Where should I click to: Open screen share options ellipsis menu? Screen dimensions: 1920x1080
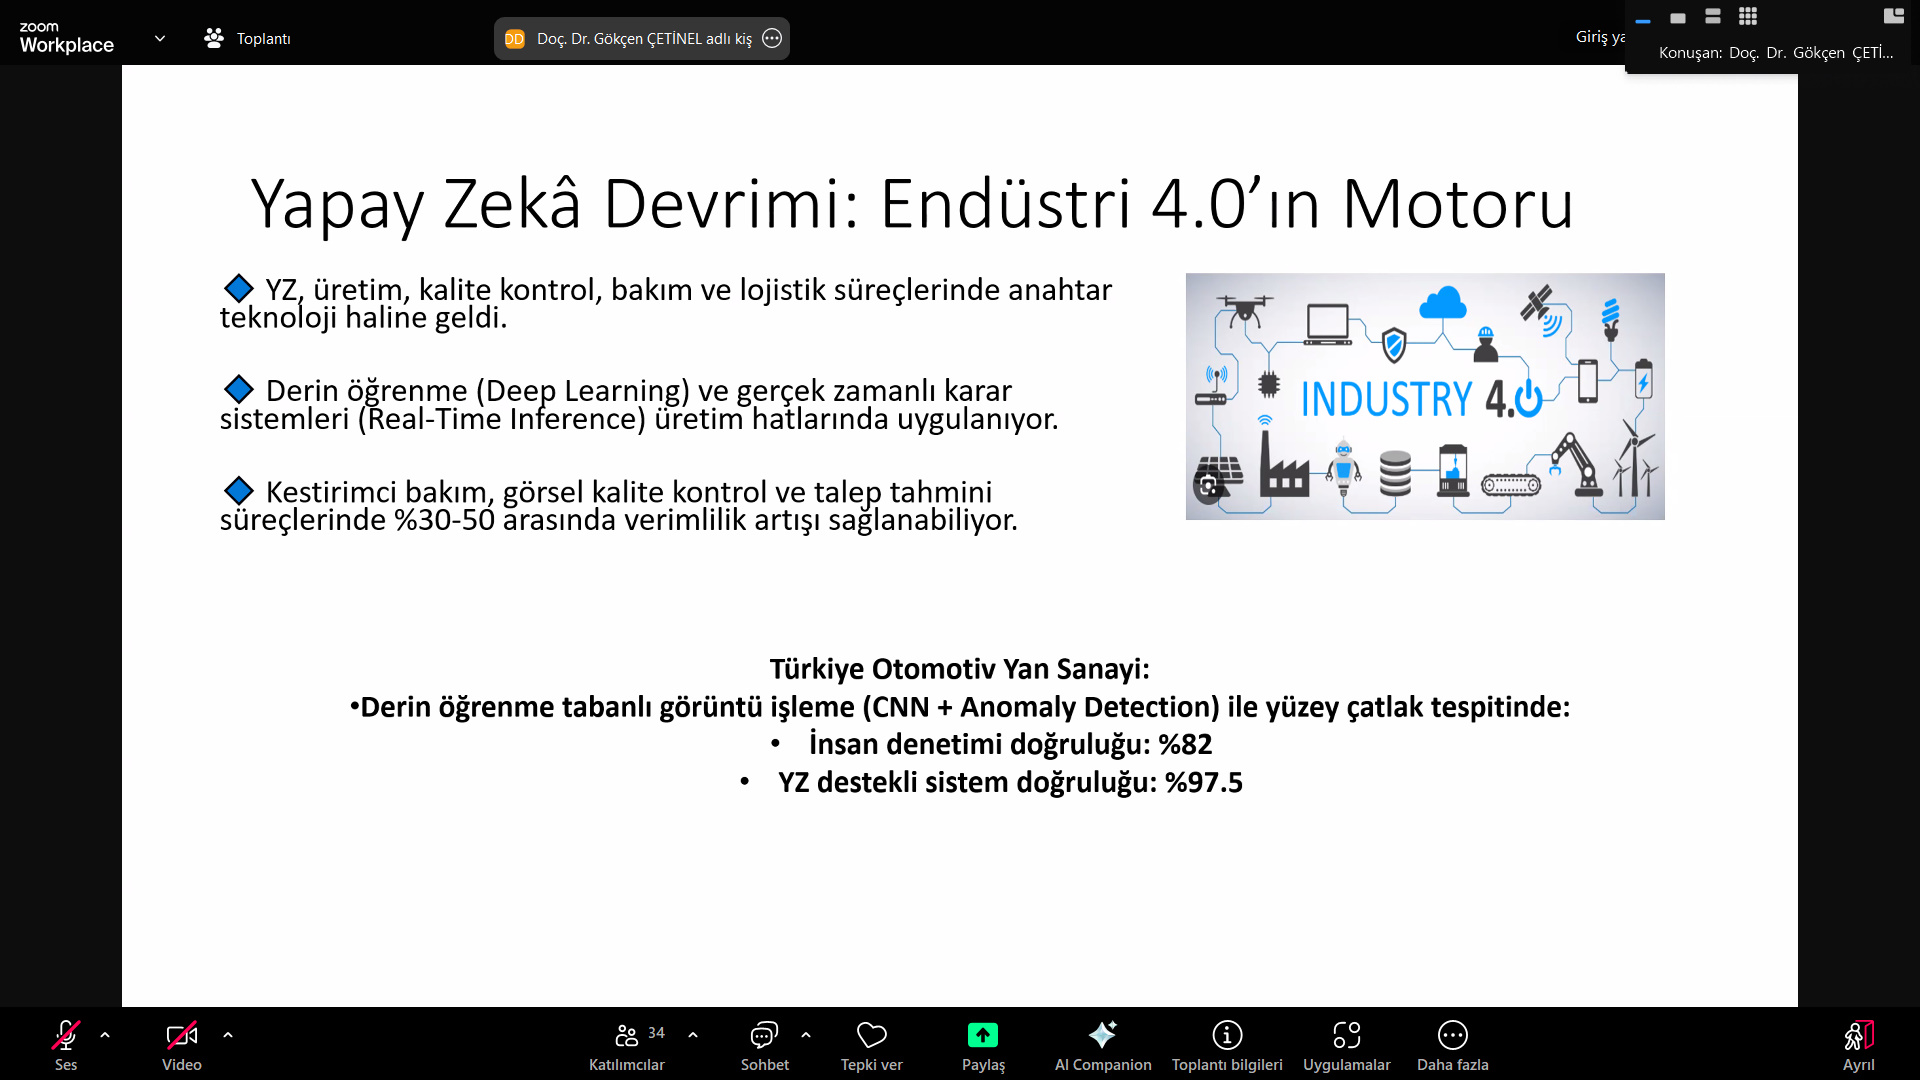click(772, 39)
